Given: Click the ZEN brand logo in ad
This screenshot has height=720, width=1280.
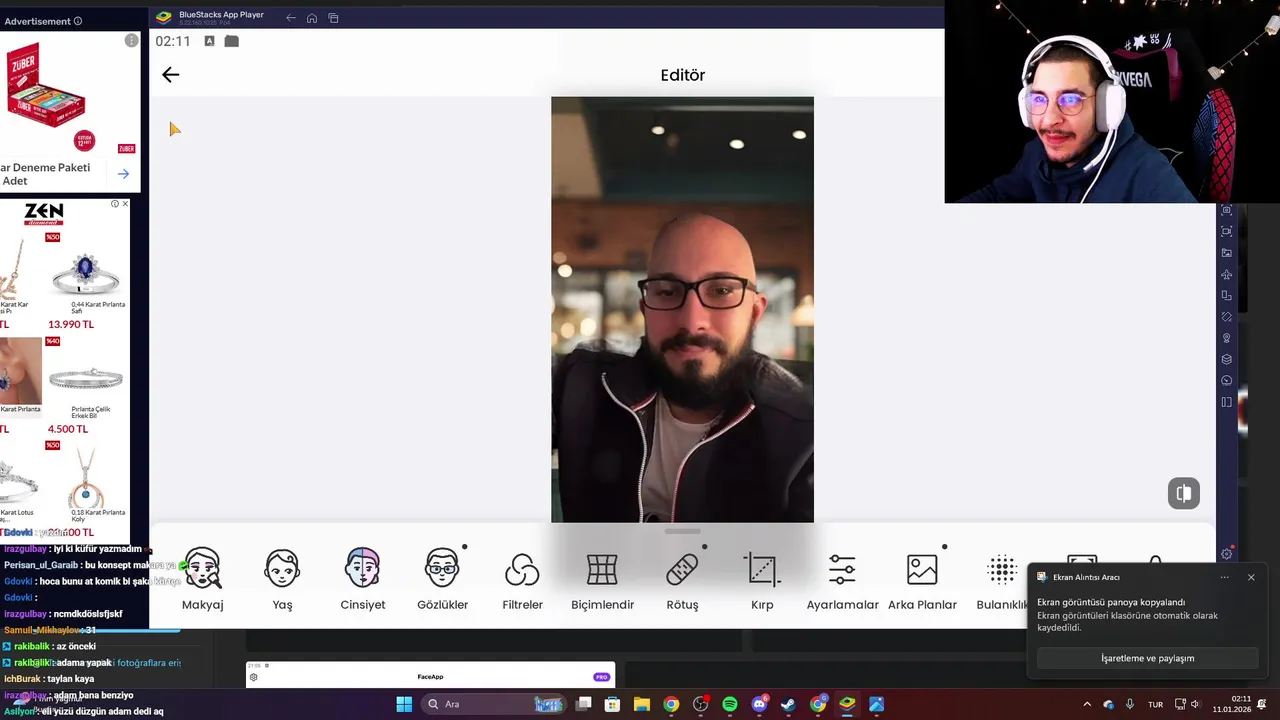Looking at the screenshot, I should pos(44,214).
